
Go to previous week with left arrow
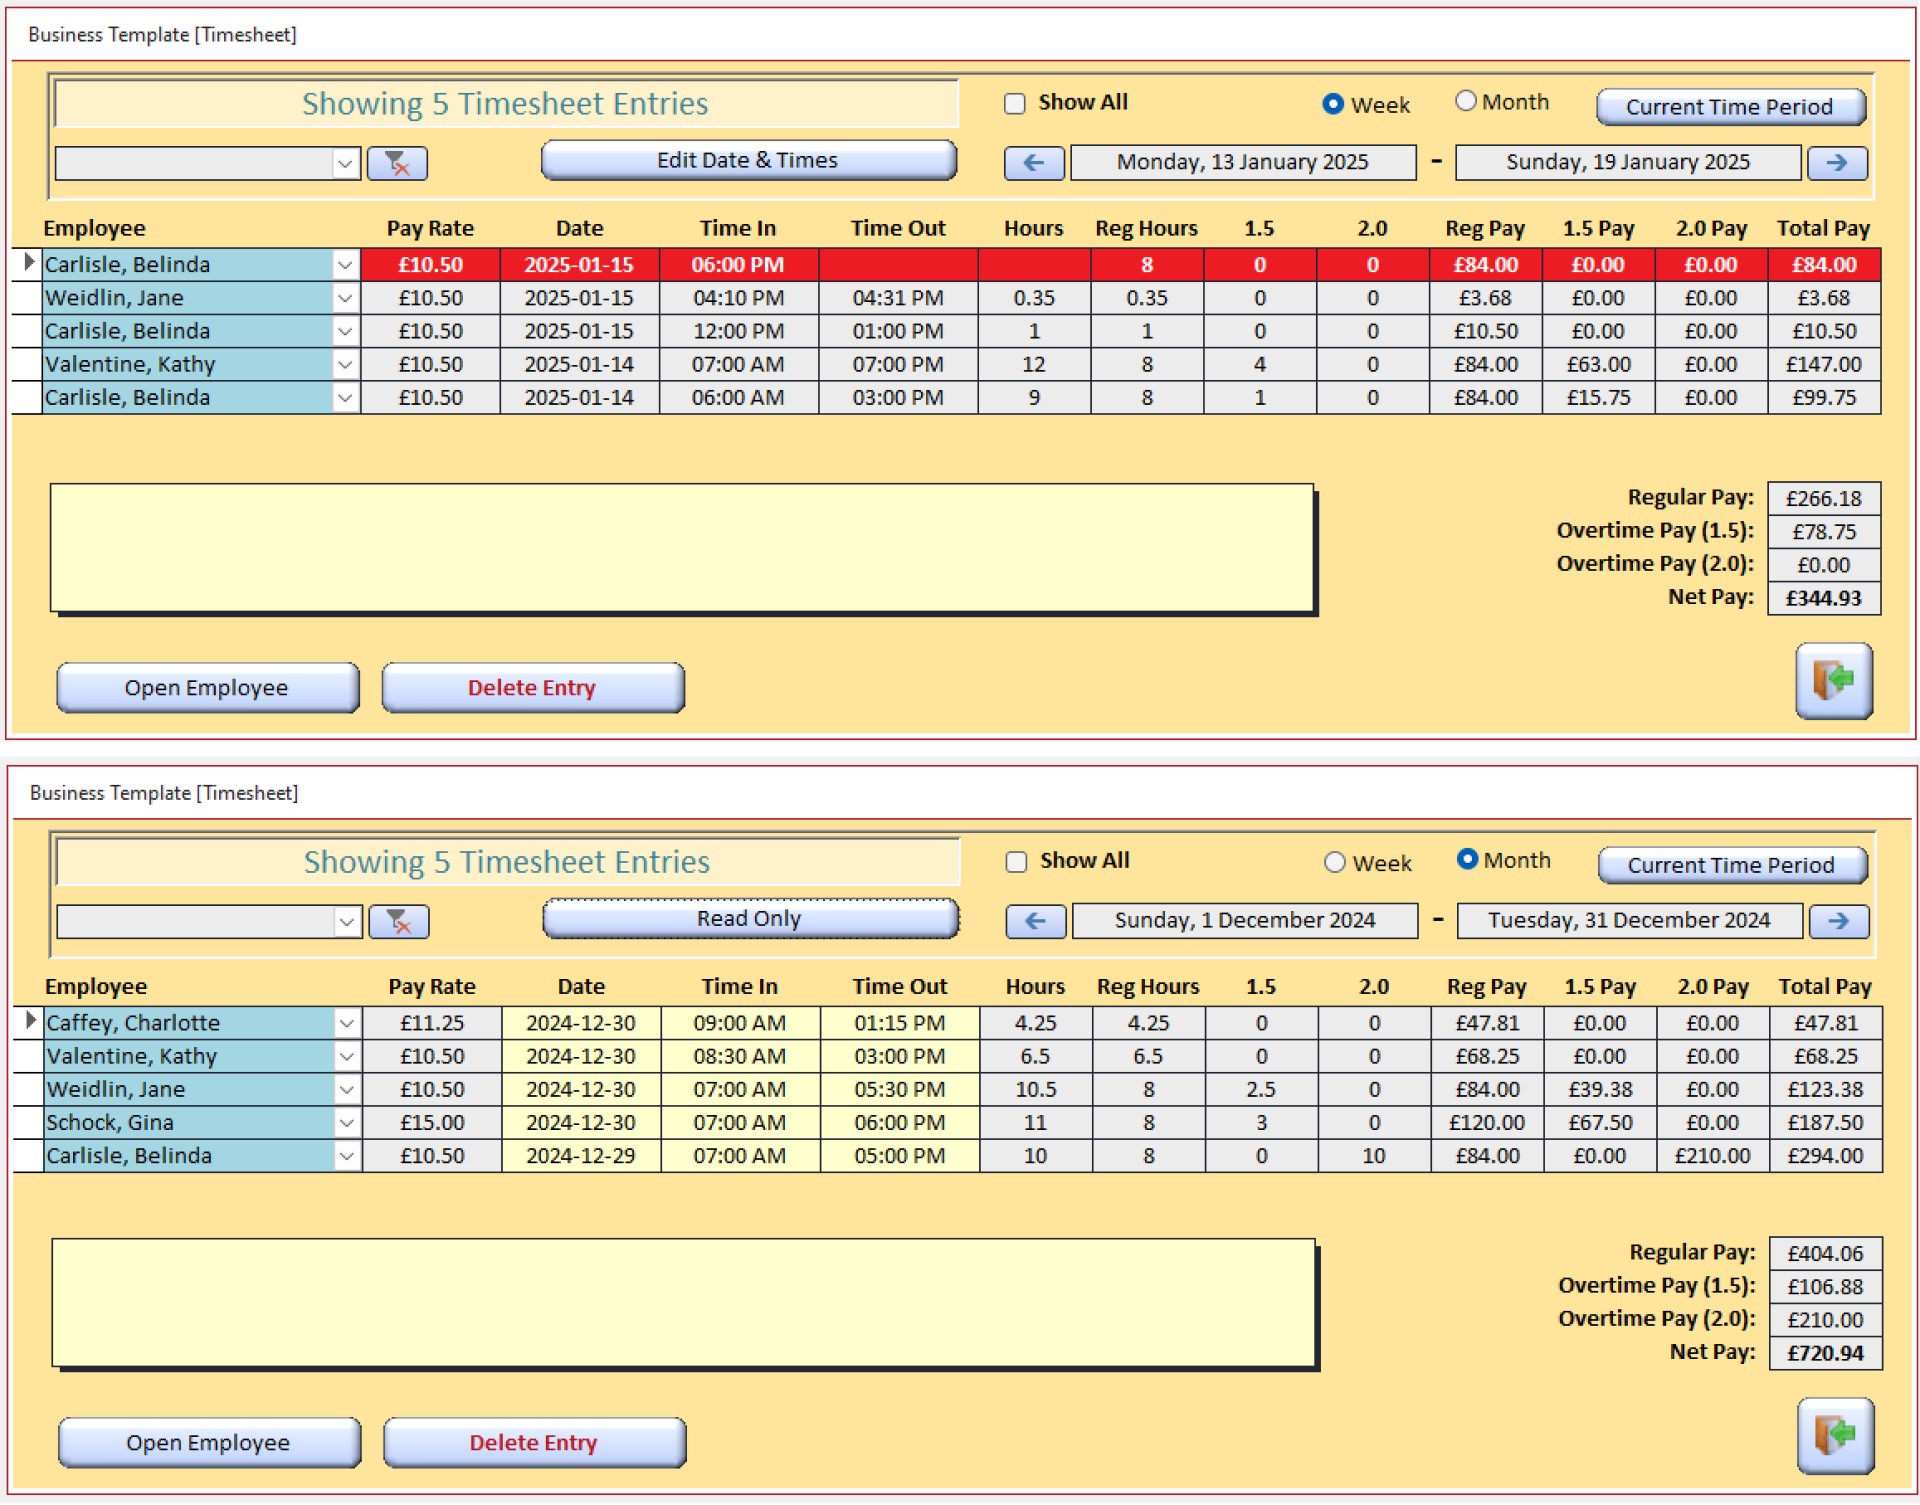point(1033,163)
